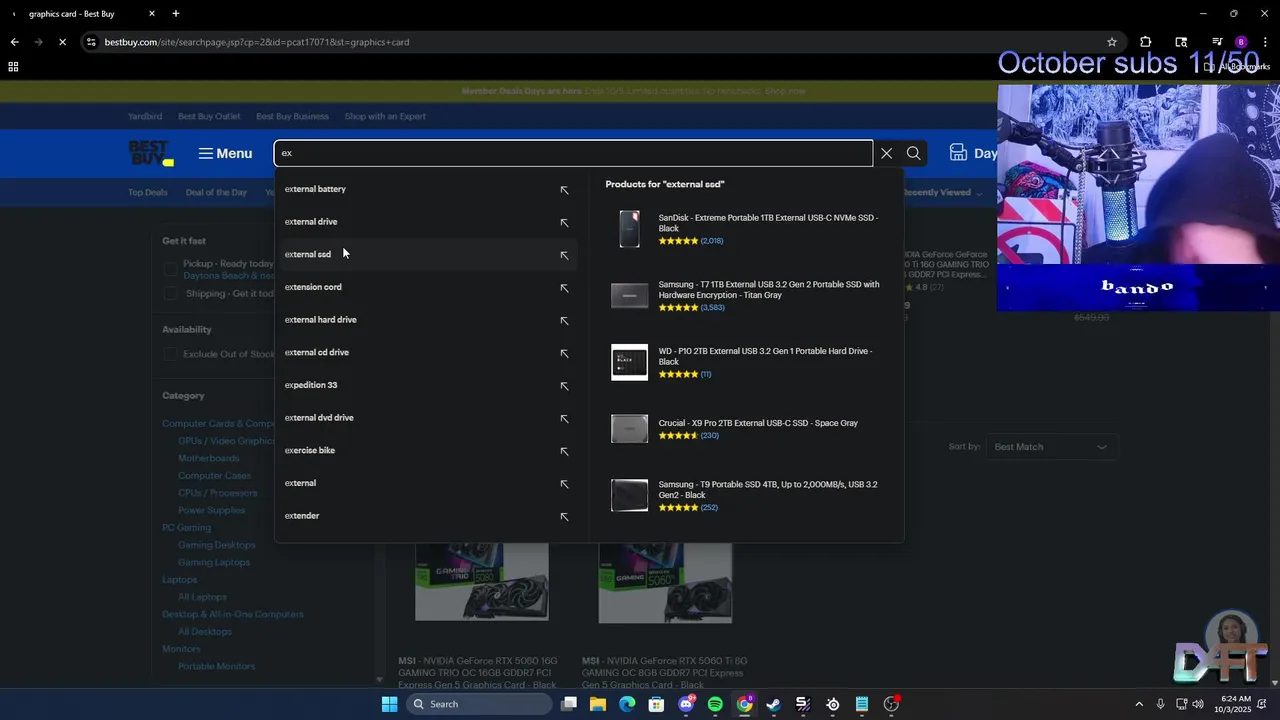Choose 'external dvd drive' suggestion
Image resolution: width=1280 pixels, height=720 pixels.
(x=319, y=418)
